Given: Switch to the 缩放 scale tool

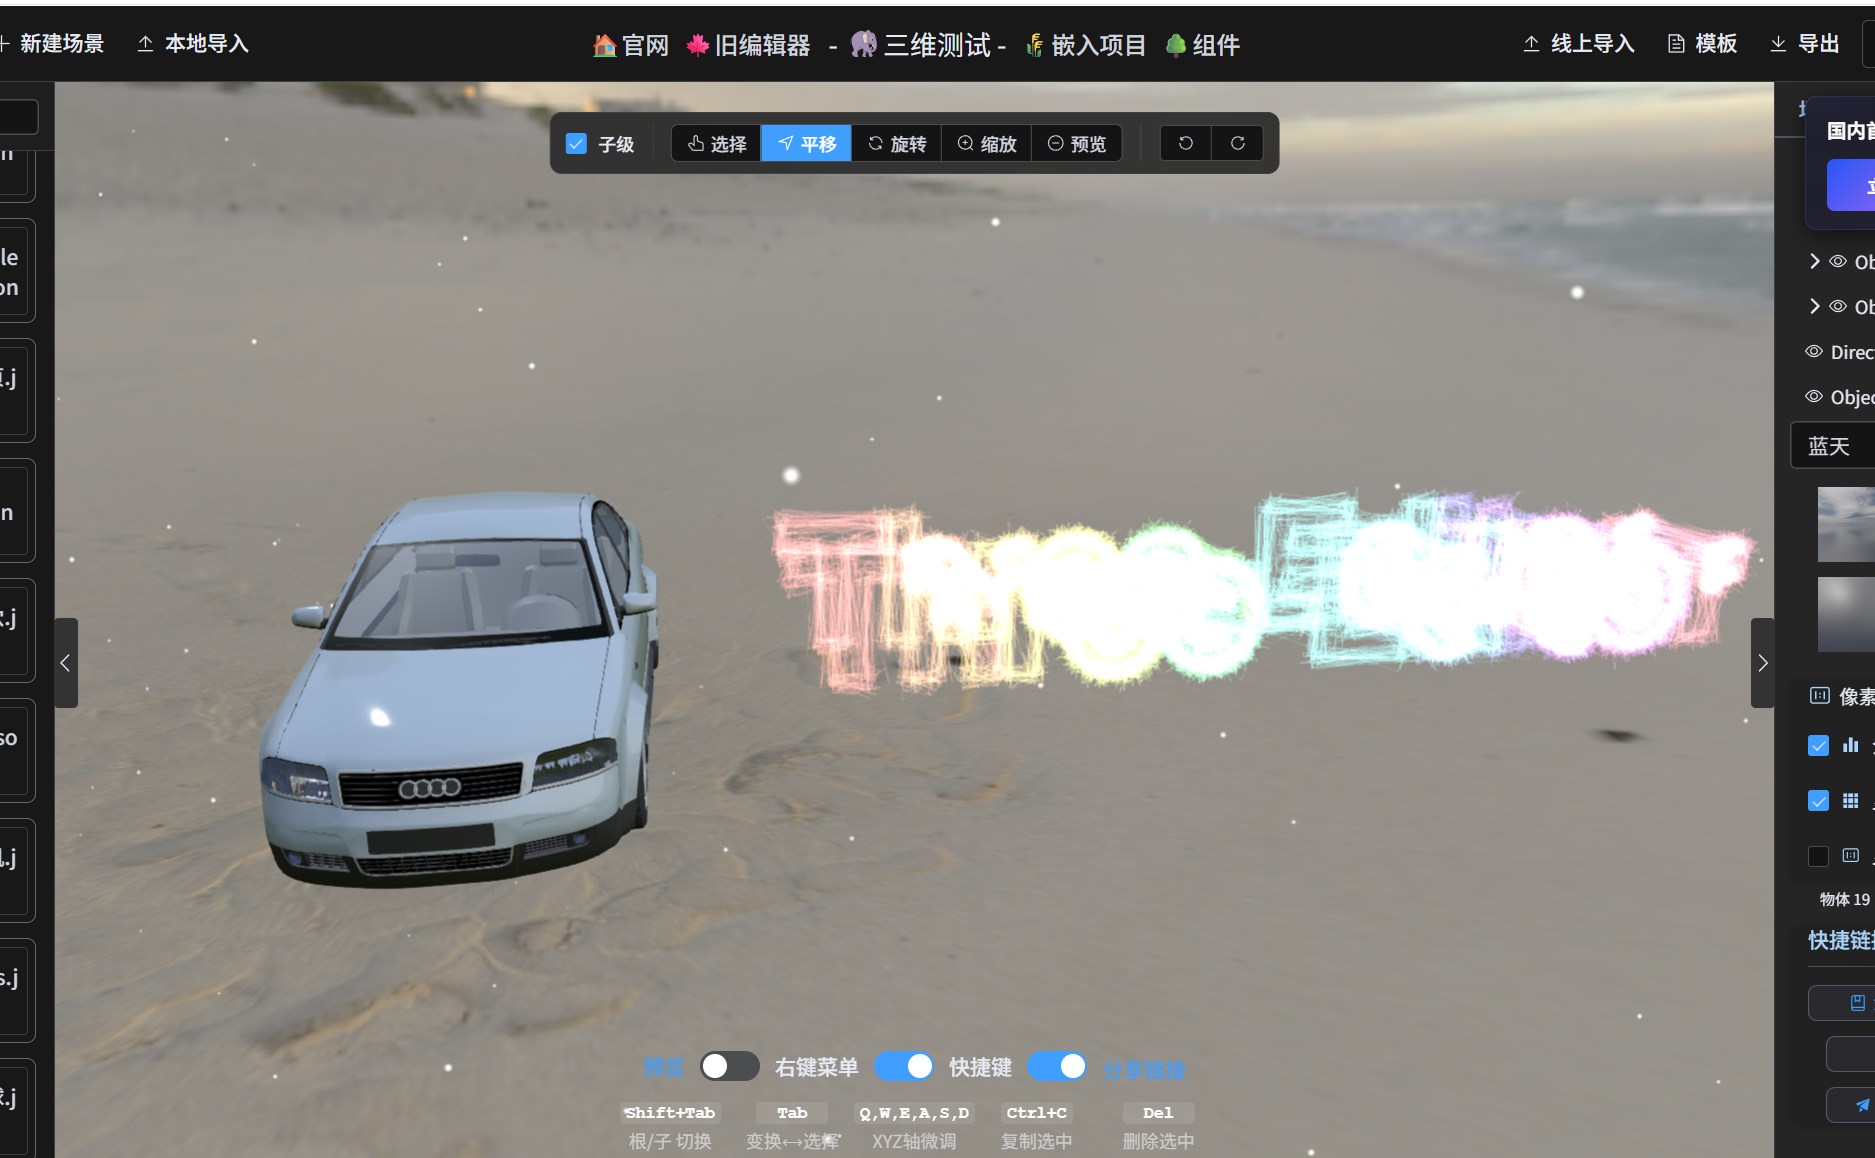Looking at the screenshot, I should 986,144.
